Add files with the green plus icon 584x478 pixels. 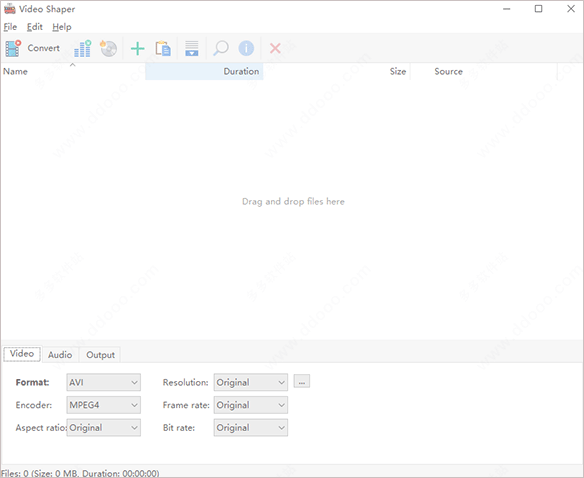(x=137, y=48)
